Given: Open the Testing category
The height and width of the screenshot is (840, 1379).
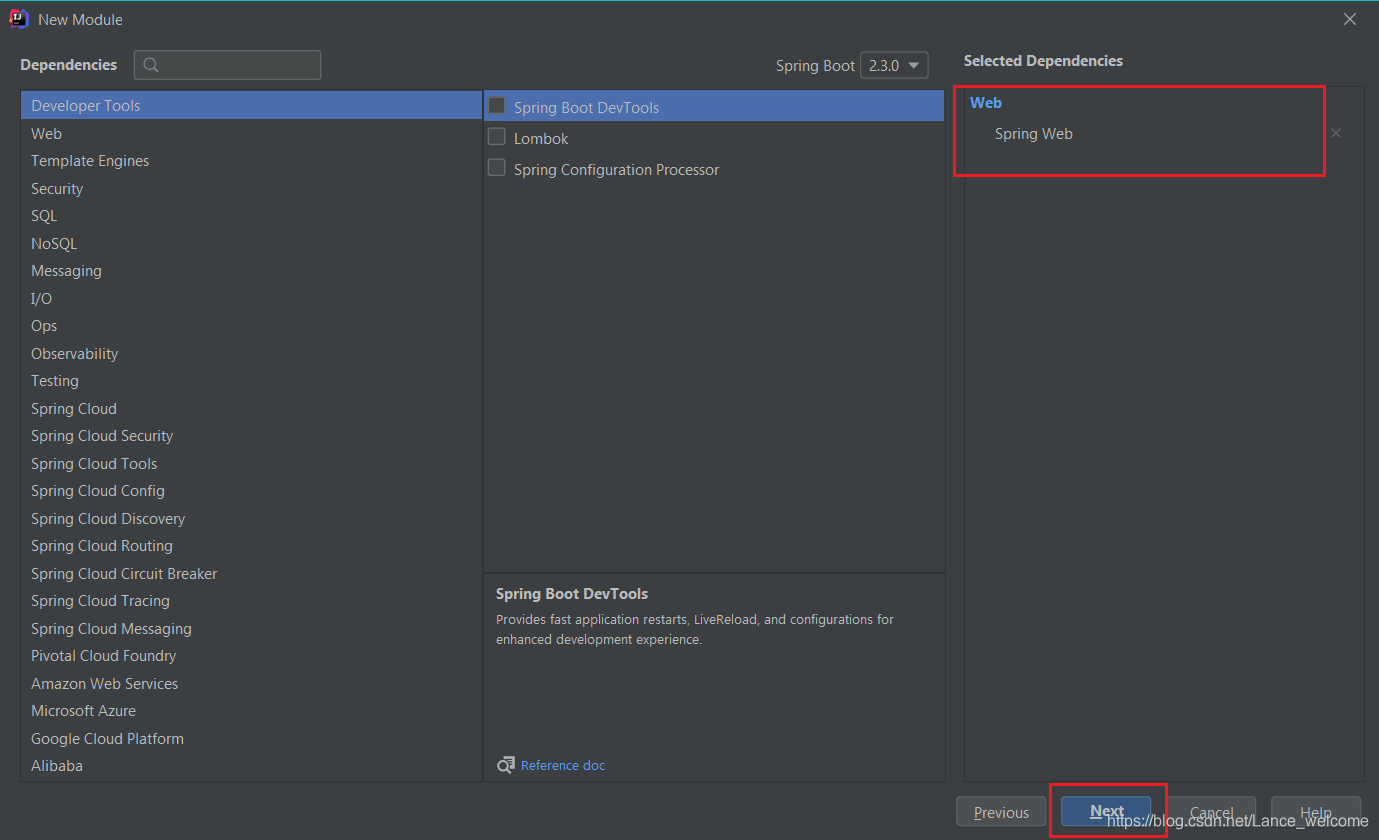Looking at the screenshot, I should click(x=251, y=381).
